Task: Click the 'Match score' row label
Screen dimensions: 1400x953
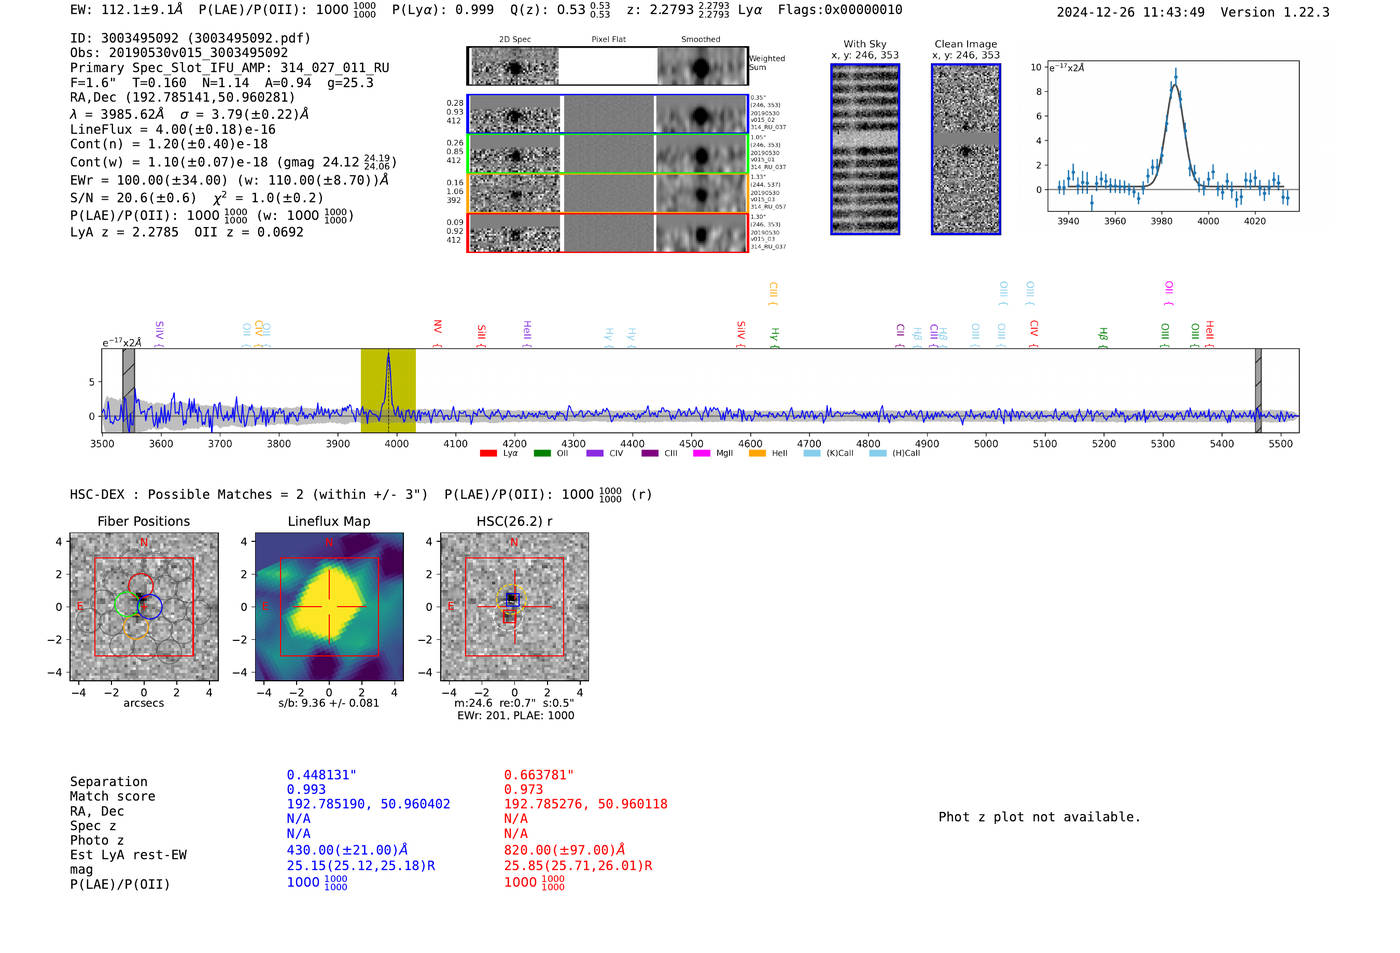Action: coord(112,797)
